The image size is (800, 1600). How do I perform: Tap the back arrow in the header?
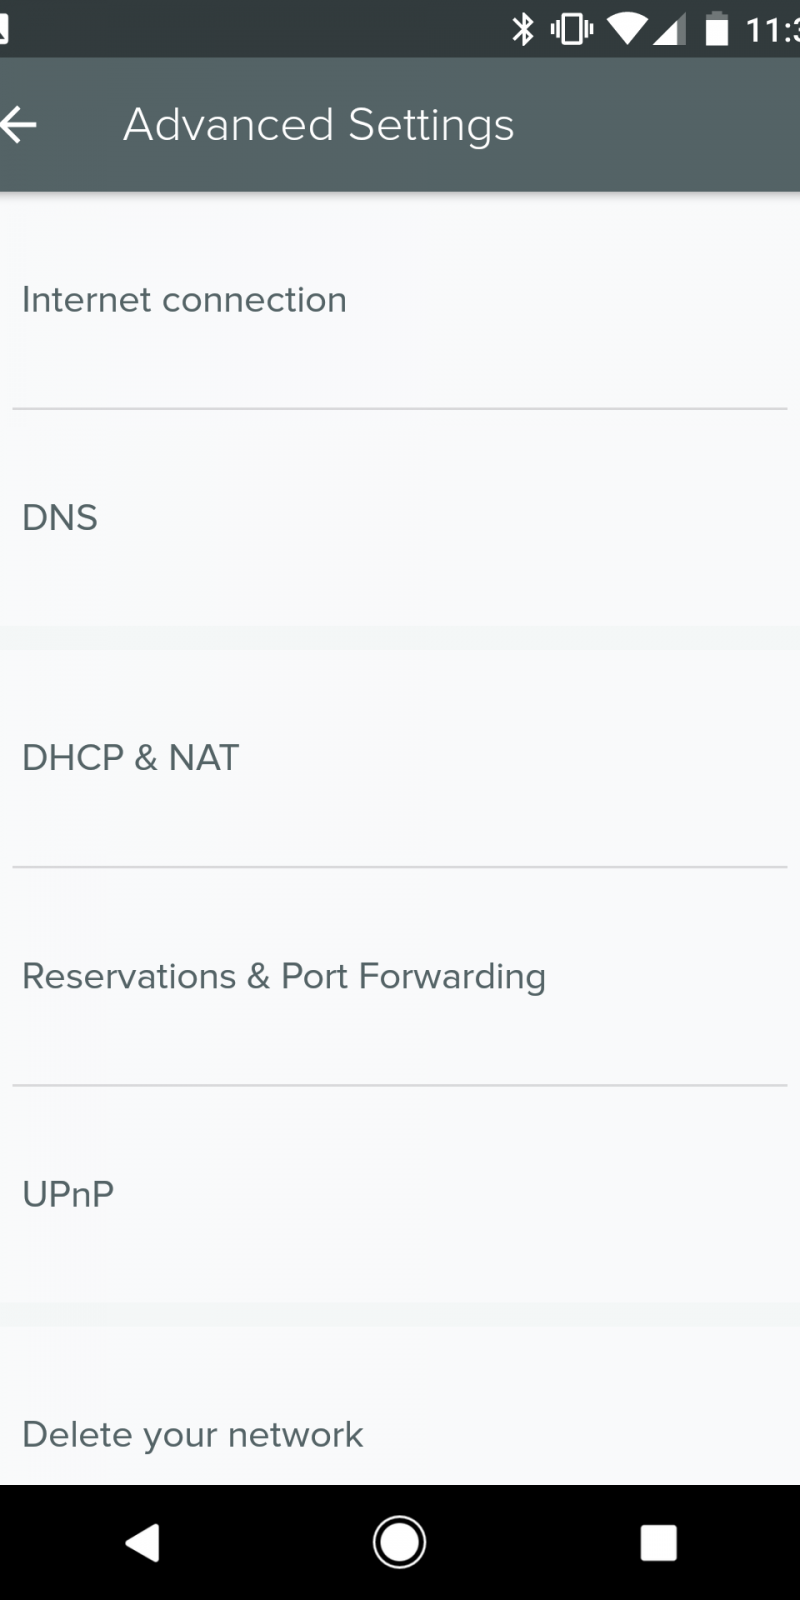coord(18,125)
